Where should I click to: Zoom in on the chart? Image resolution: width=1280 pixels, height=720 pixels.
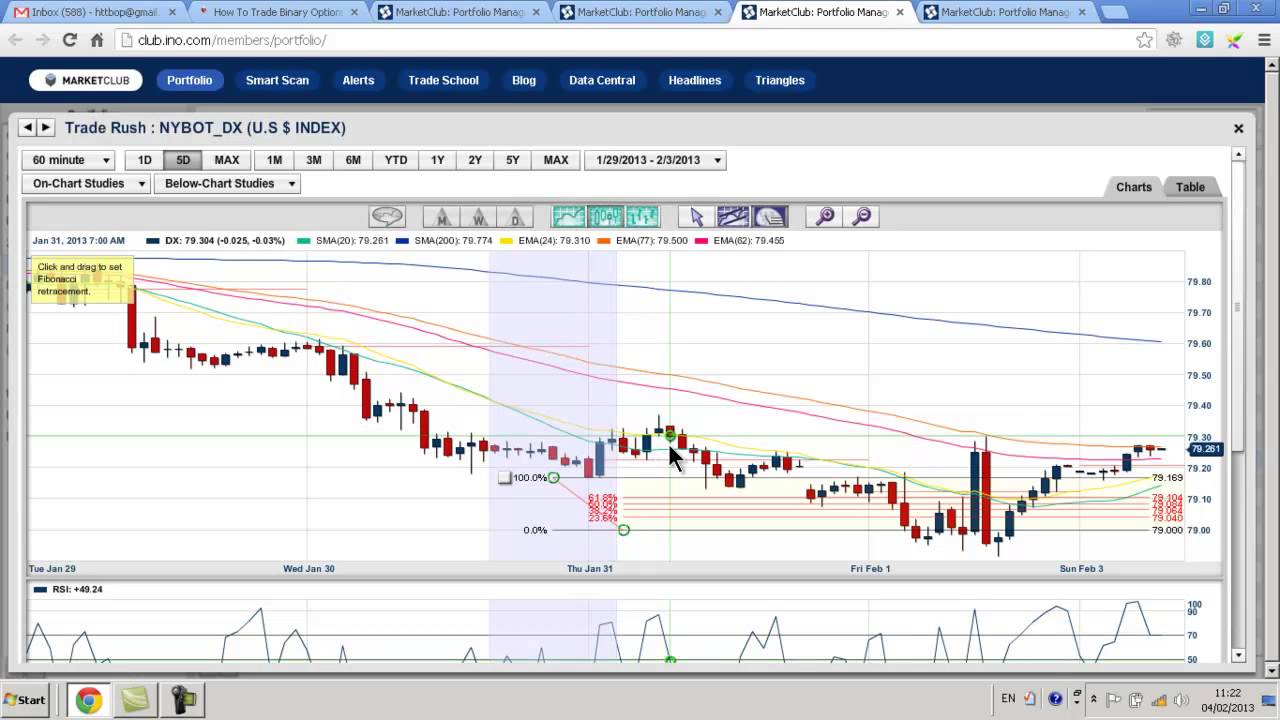pos(825,216)
